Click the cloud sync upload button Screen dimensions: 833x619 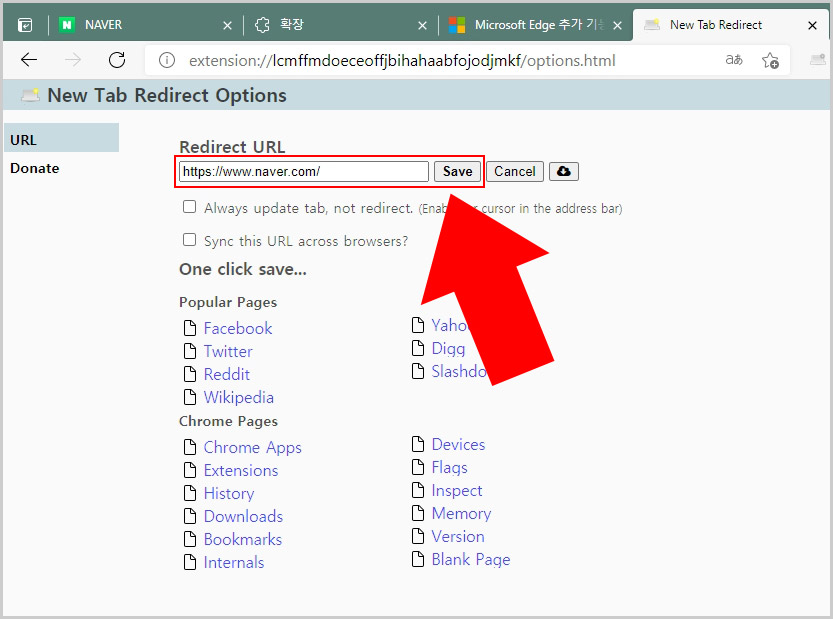point(564,172)
